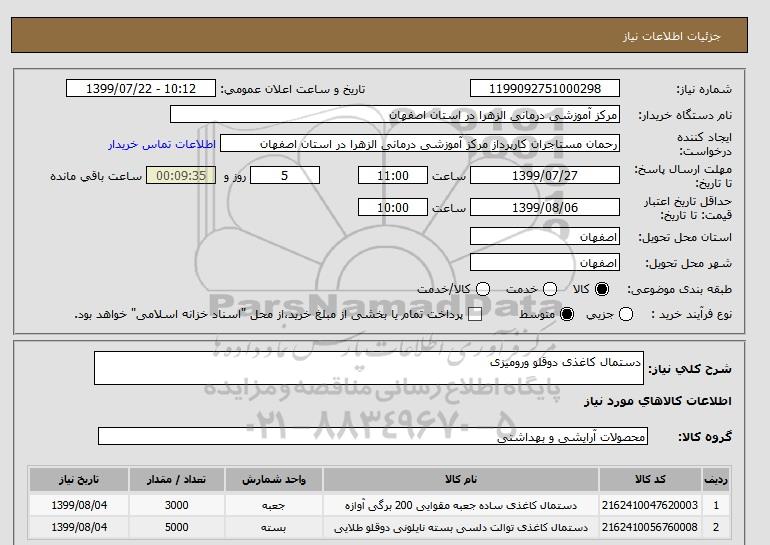Click product name دستمال کاغذی ساده جعبه مقوایی

[x=461, y=505]
